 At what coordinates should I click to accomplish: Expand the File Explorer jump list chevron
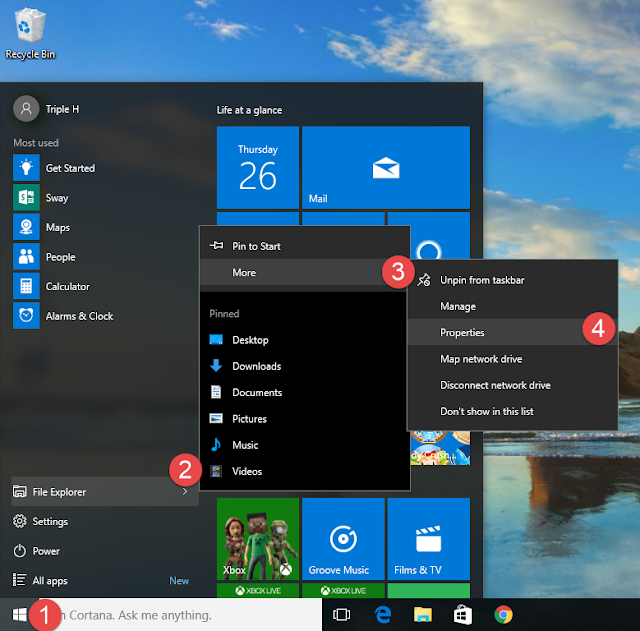[x=185, y=491]
